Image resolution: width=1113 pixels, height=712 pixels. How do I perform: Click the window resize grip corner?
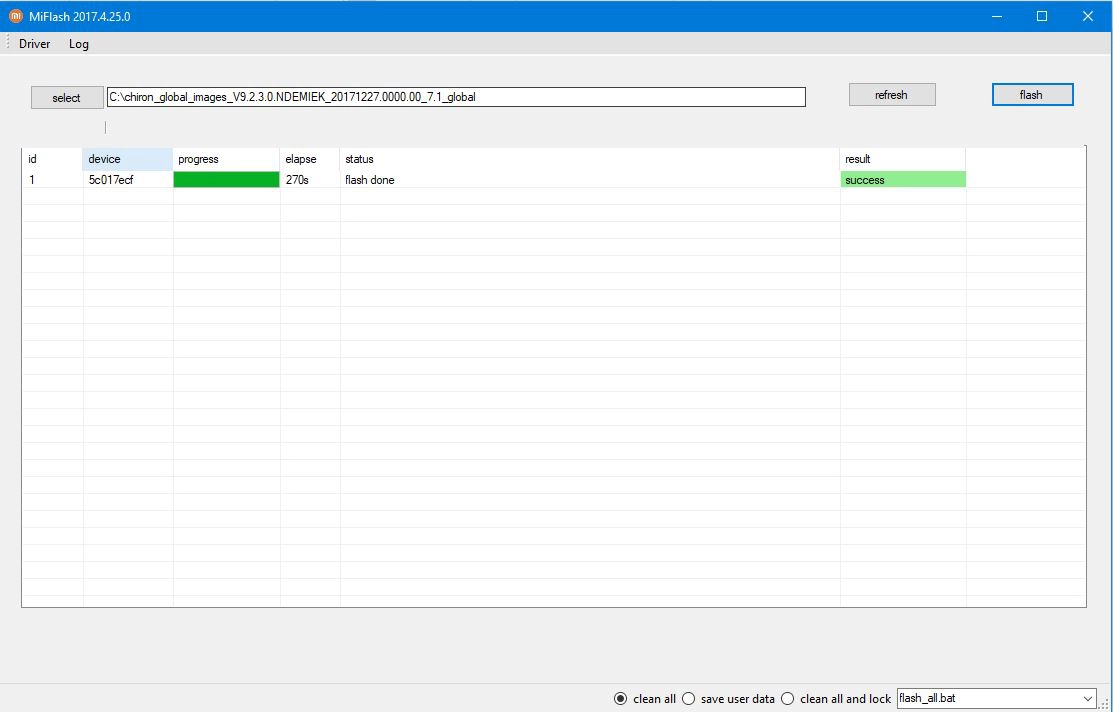point(1104,703)
